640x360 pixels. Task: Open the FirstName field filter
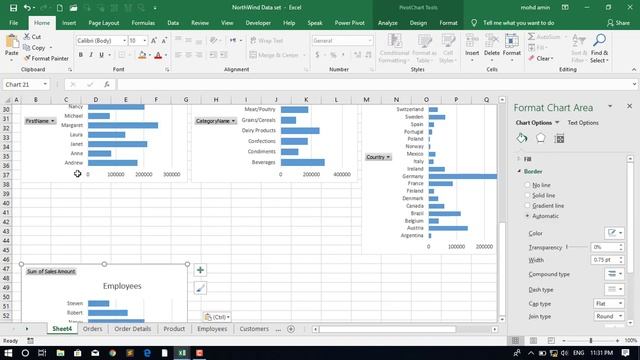[40, 121]
